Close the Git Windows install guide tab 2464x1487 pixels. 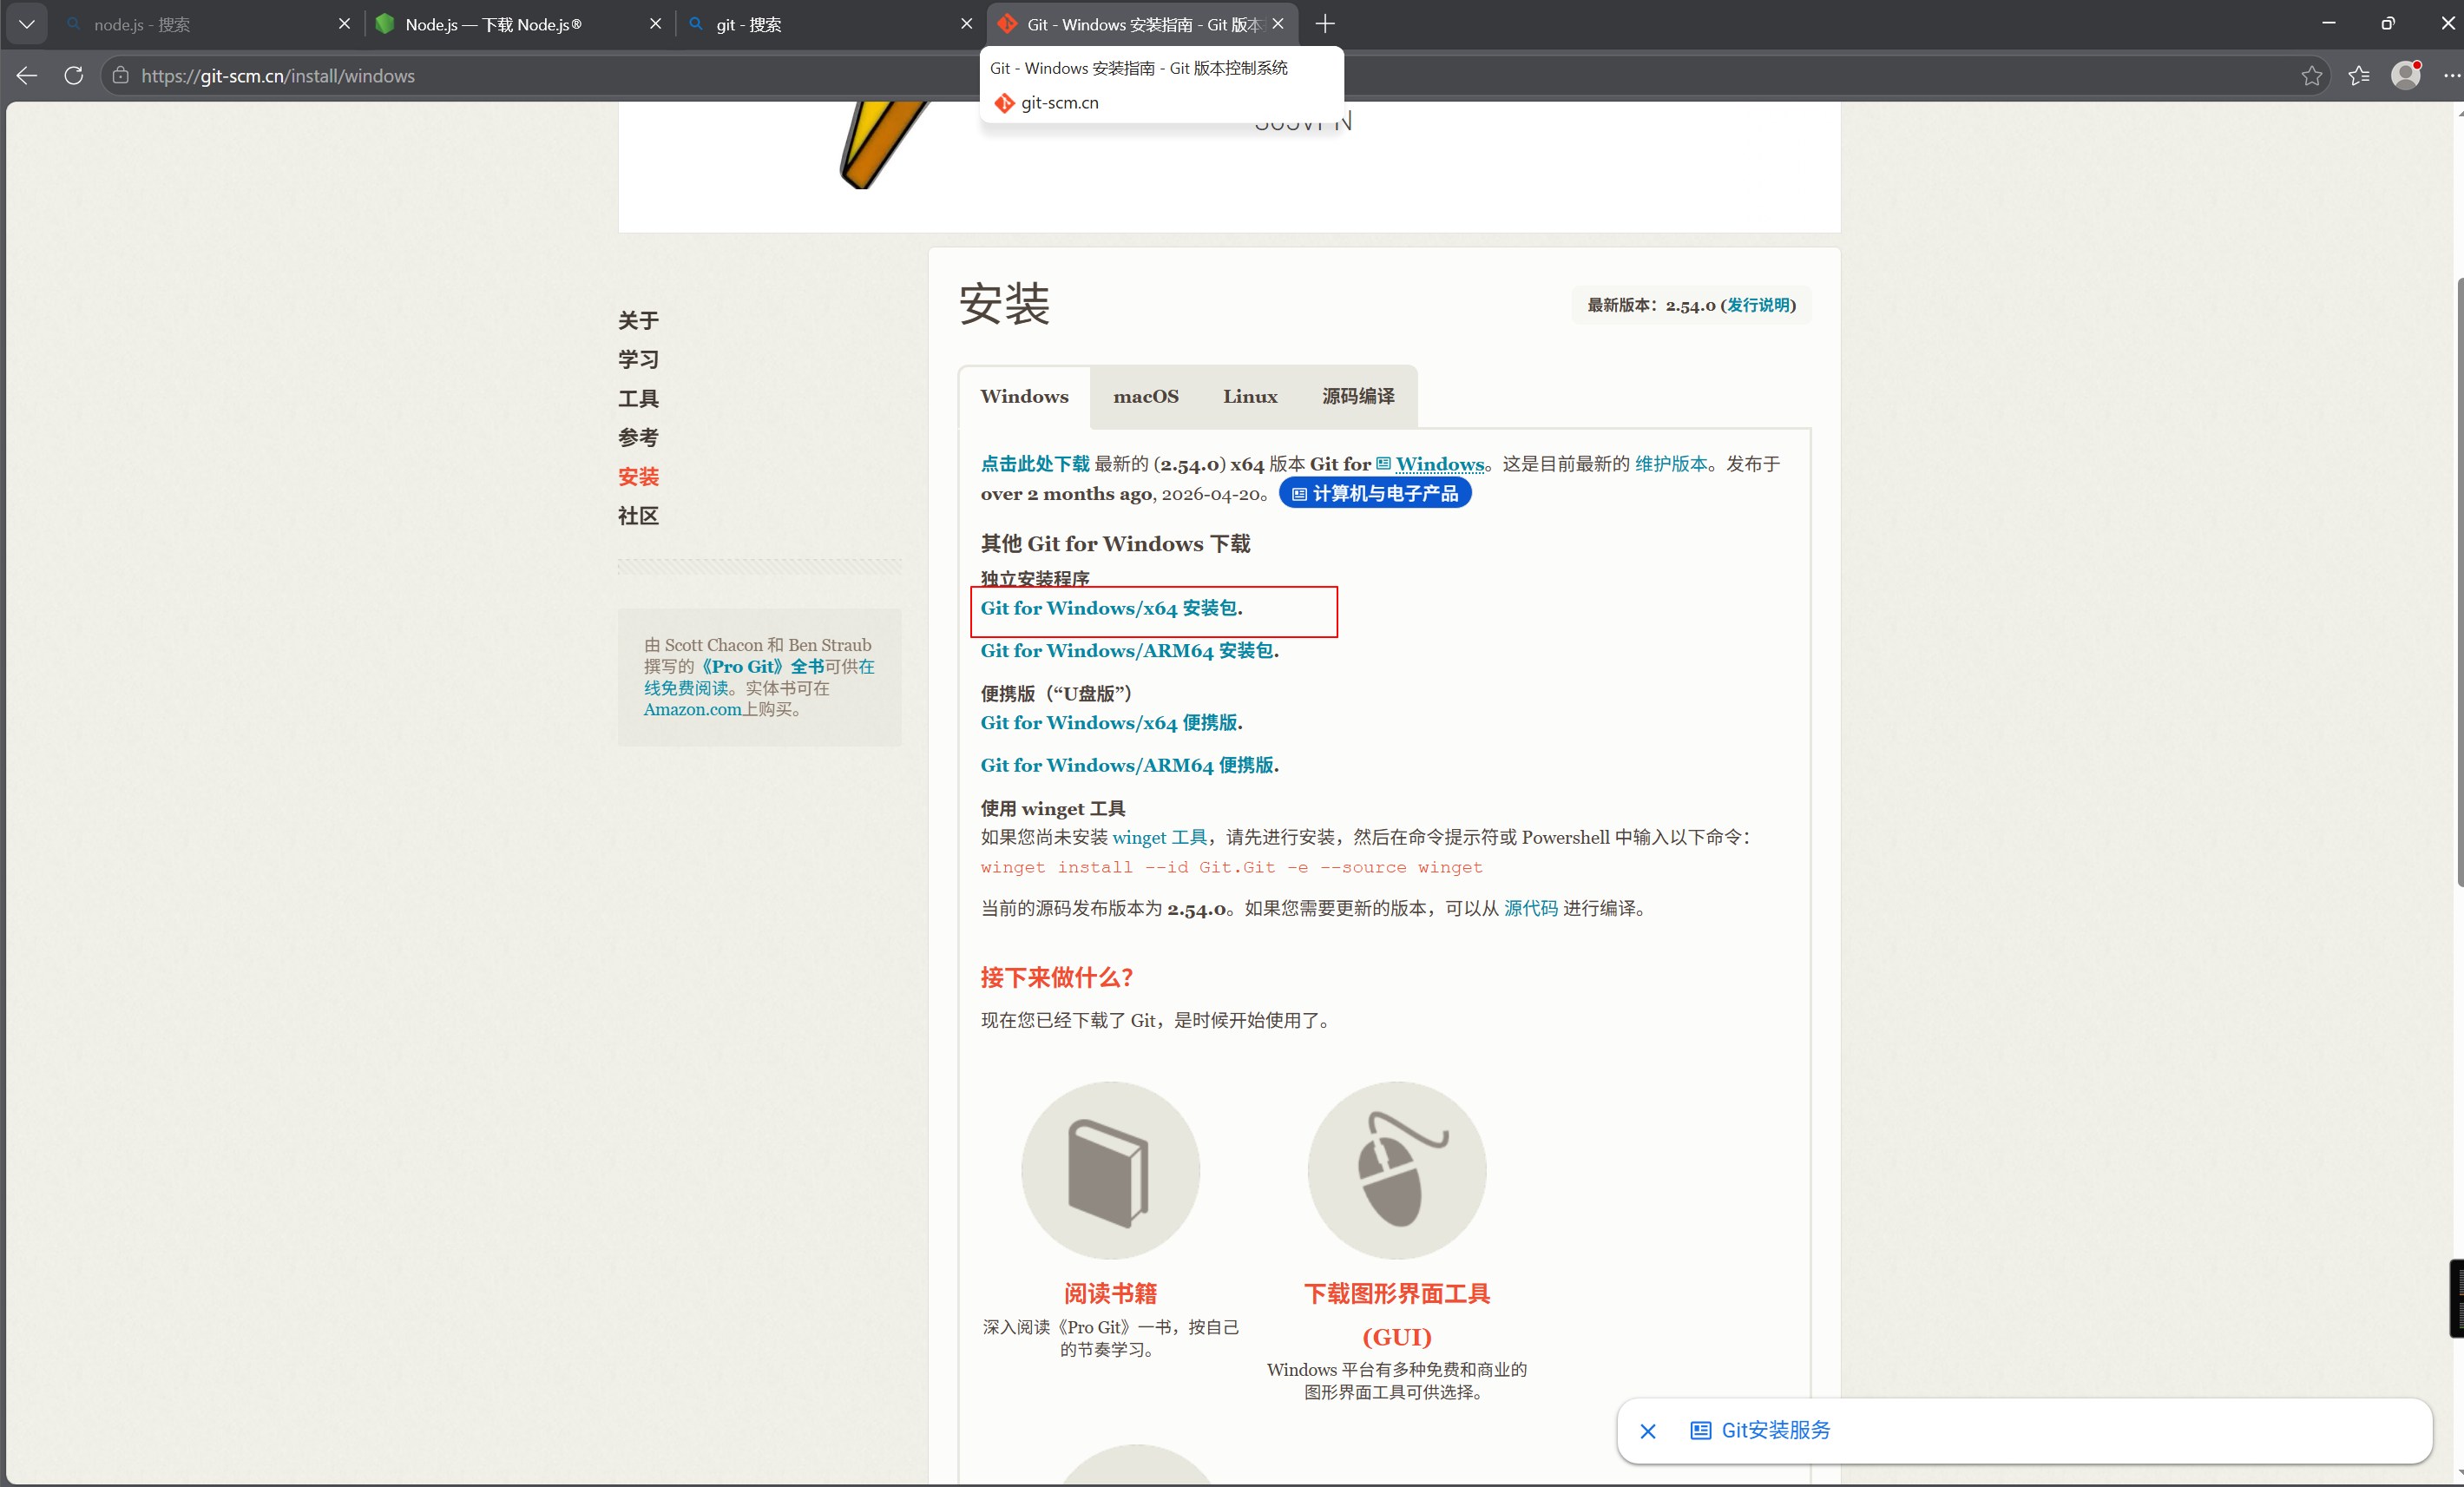[1277, 24]
